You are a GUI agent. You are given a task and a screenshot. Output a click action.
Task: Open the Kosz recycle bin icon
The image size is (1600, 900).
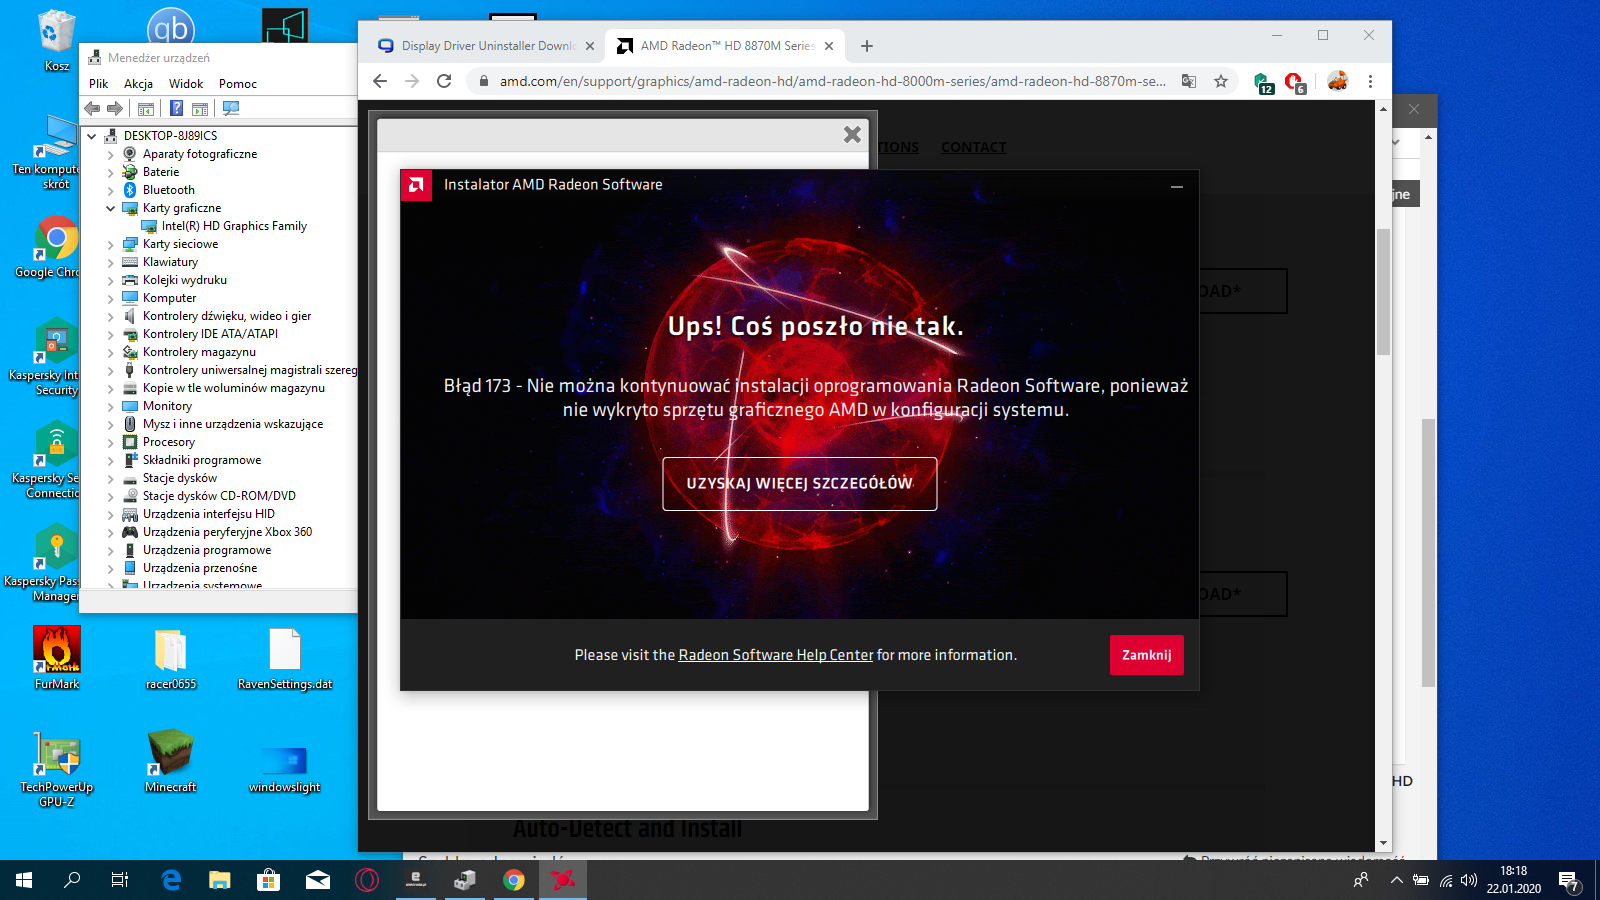[57, 41]
